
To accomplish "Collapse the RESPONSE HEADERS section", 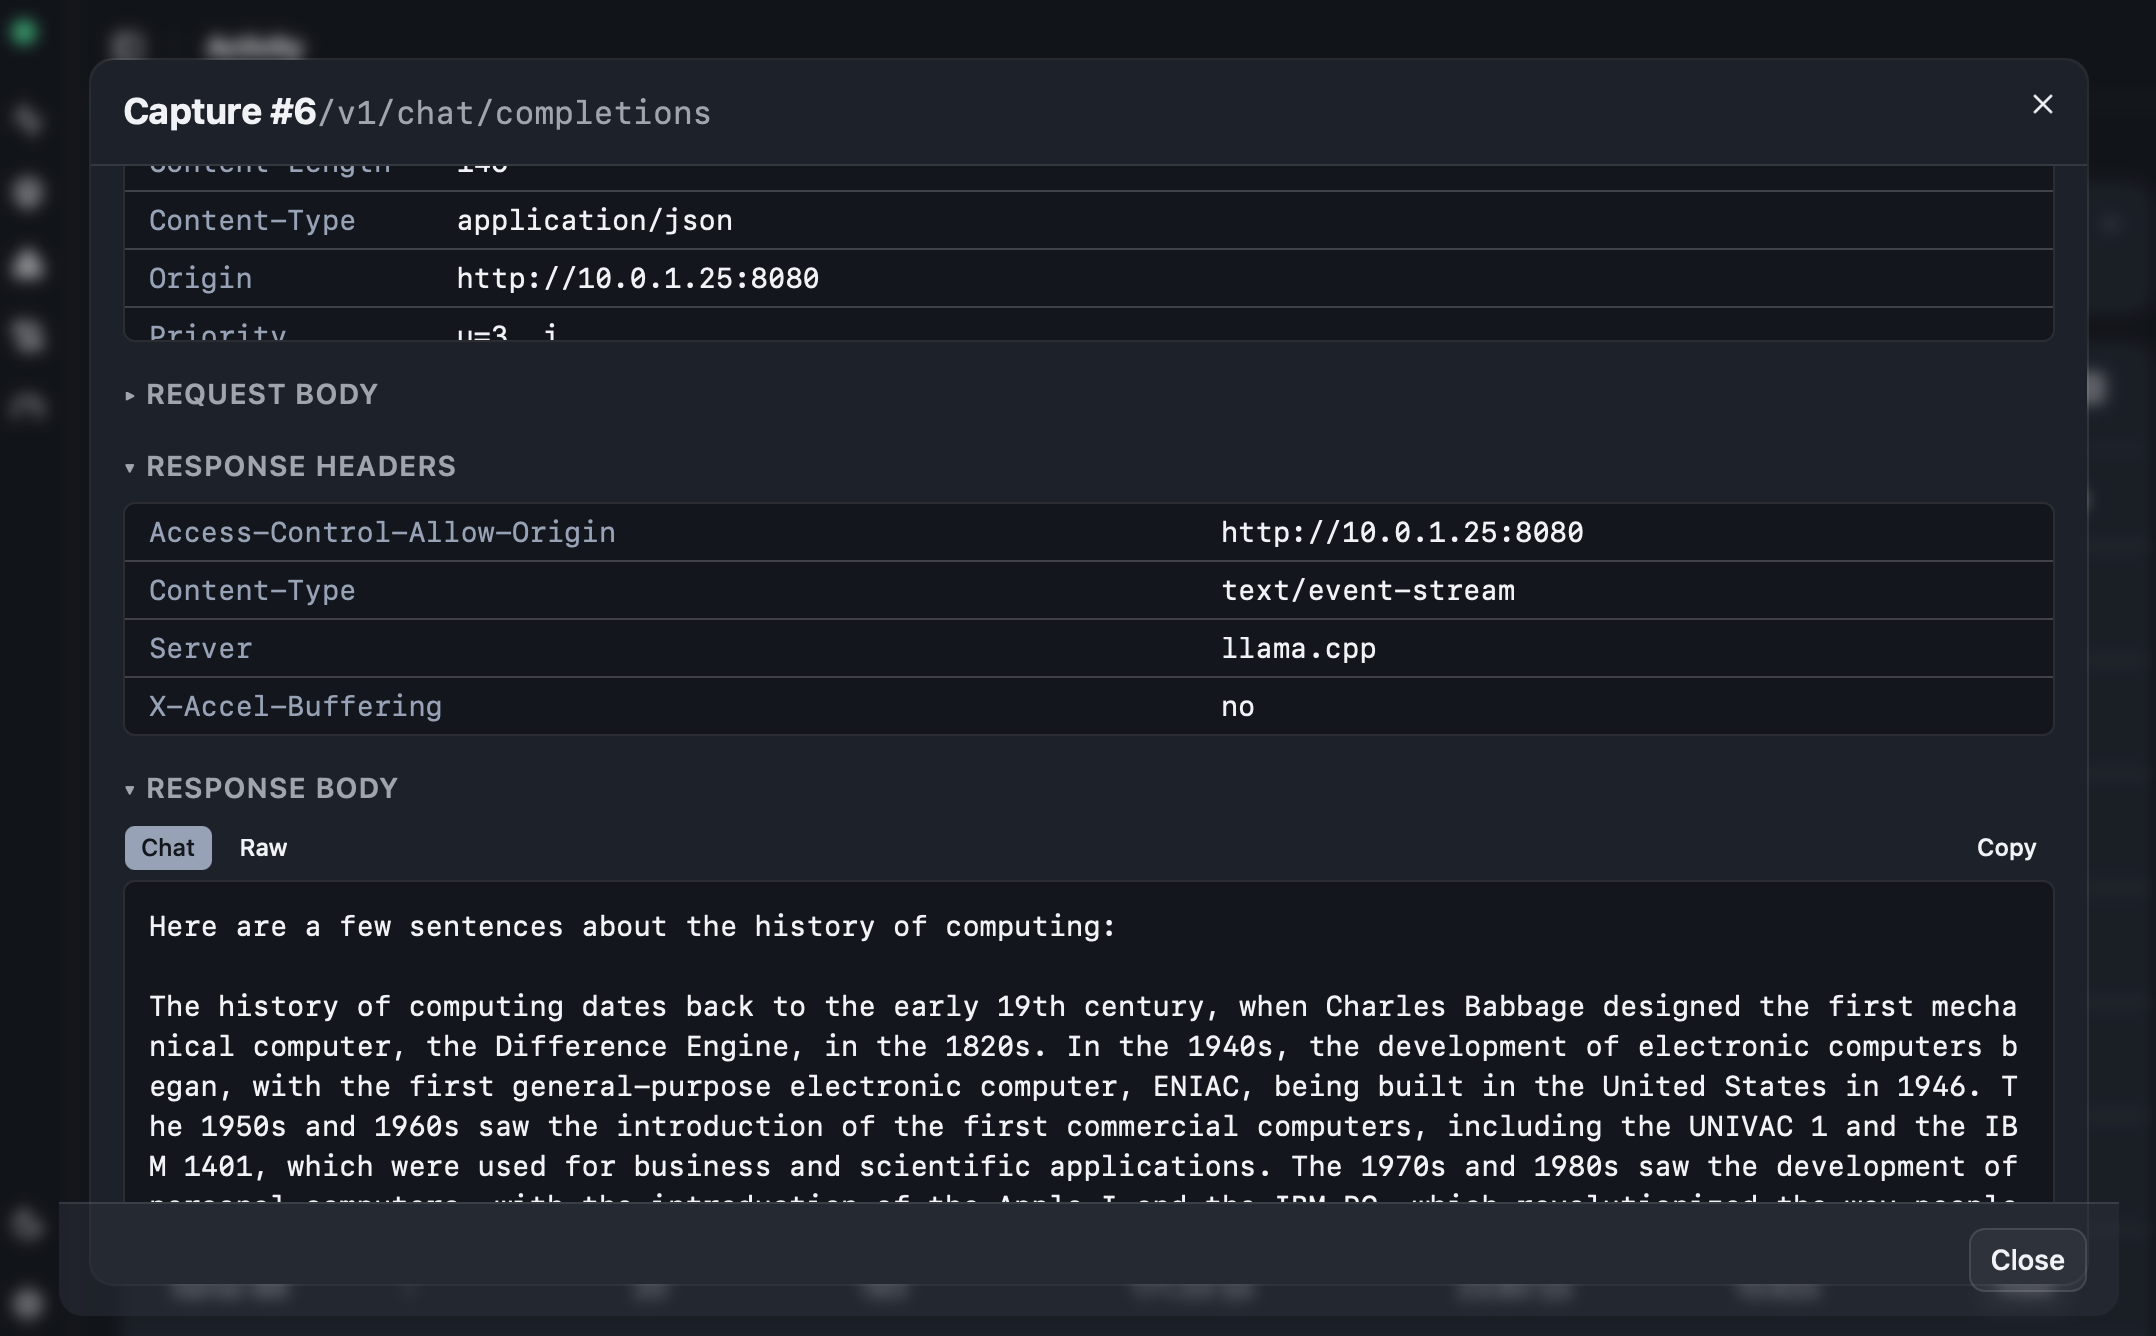I will coord(290,467).
